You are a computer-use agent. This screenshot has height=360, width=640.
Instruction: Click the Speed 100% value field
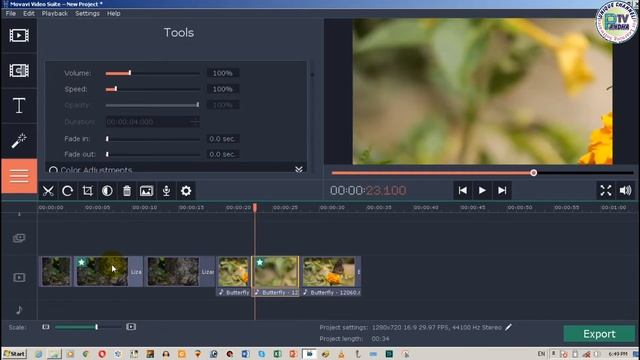point(223,89)
